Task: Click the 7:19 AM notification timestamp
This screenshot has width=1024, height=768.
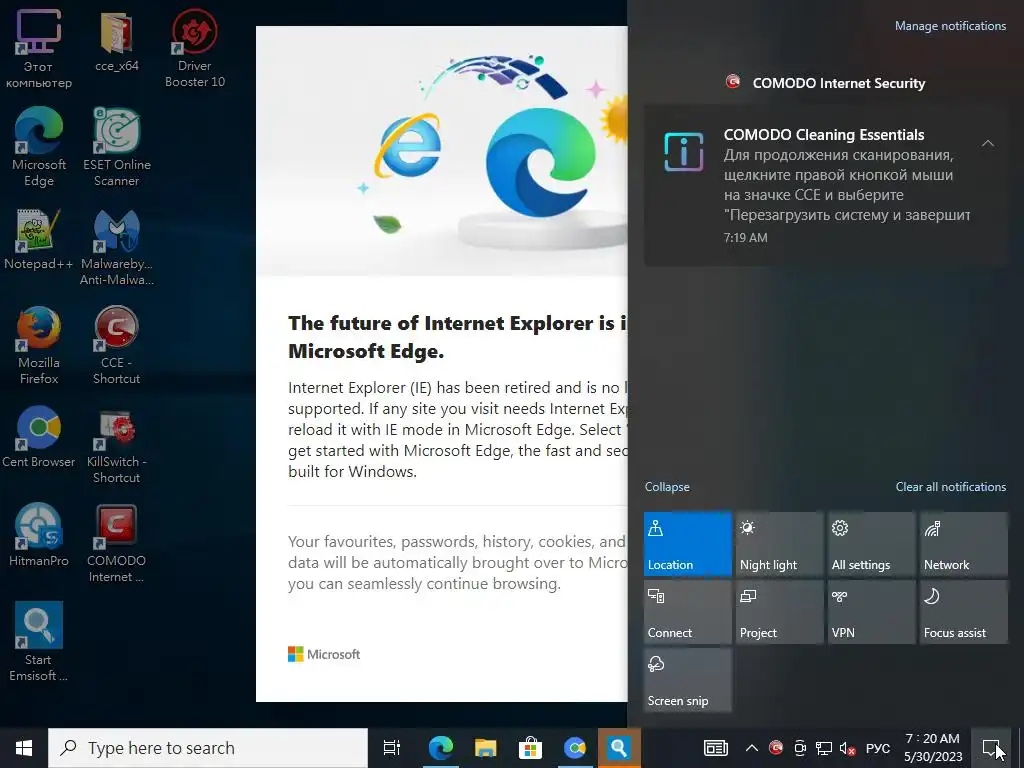Action: click(x=745, y=238)
